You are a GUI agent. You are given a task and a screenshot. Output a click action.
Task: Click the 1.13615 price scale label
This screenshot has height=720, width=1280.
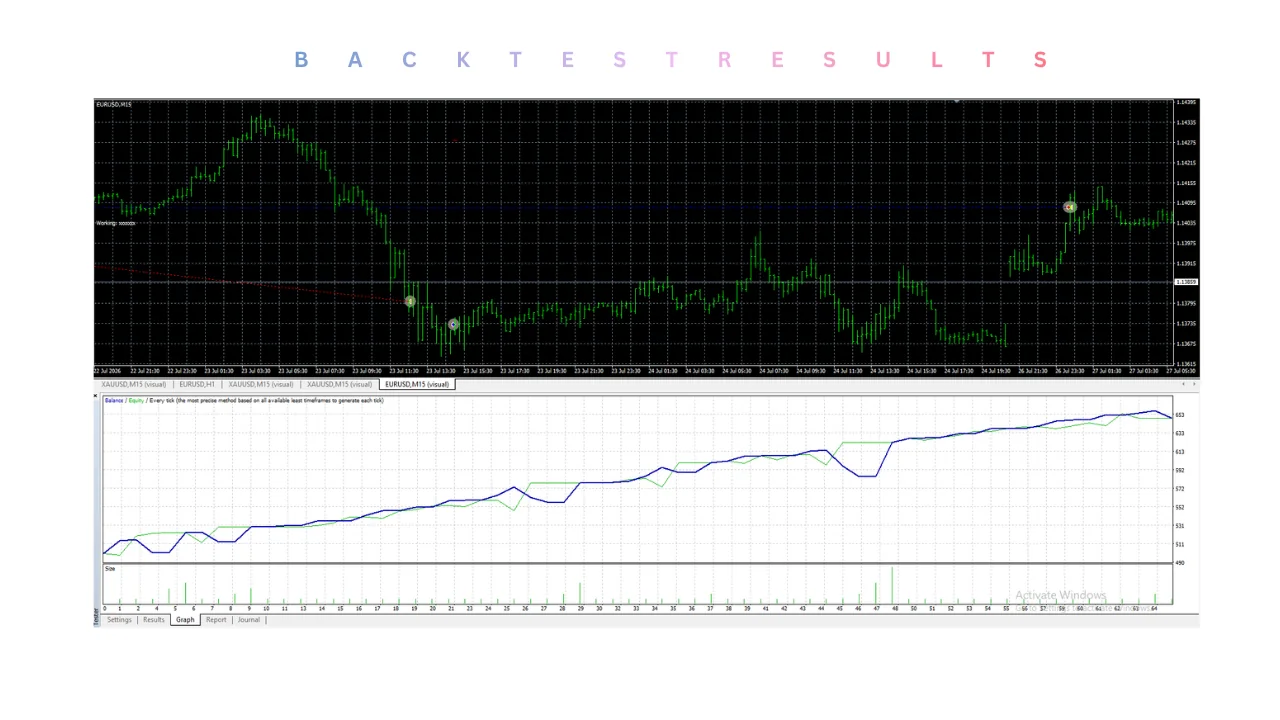(x=1186, y=364)
